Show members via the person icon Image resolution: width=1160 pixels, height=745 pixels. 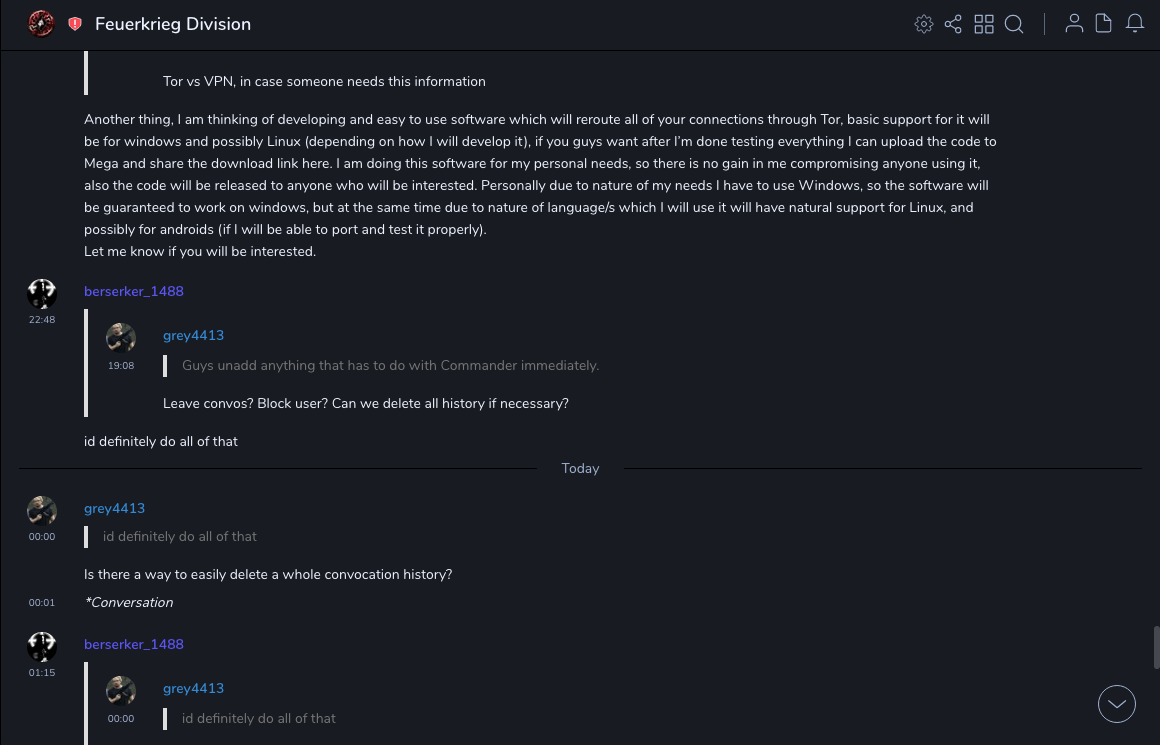tap(1074, 24)
